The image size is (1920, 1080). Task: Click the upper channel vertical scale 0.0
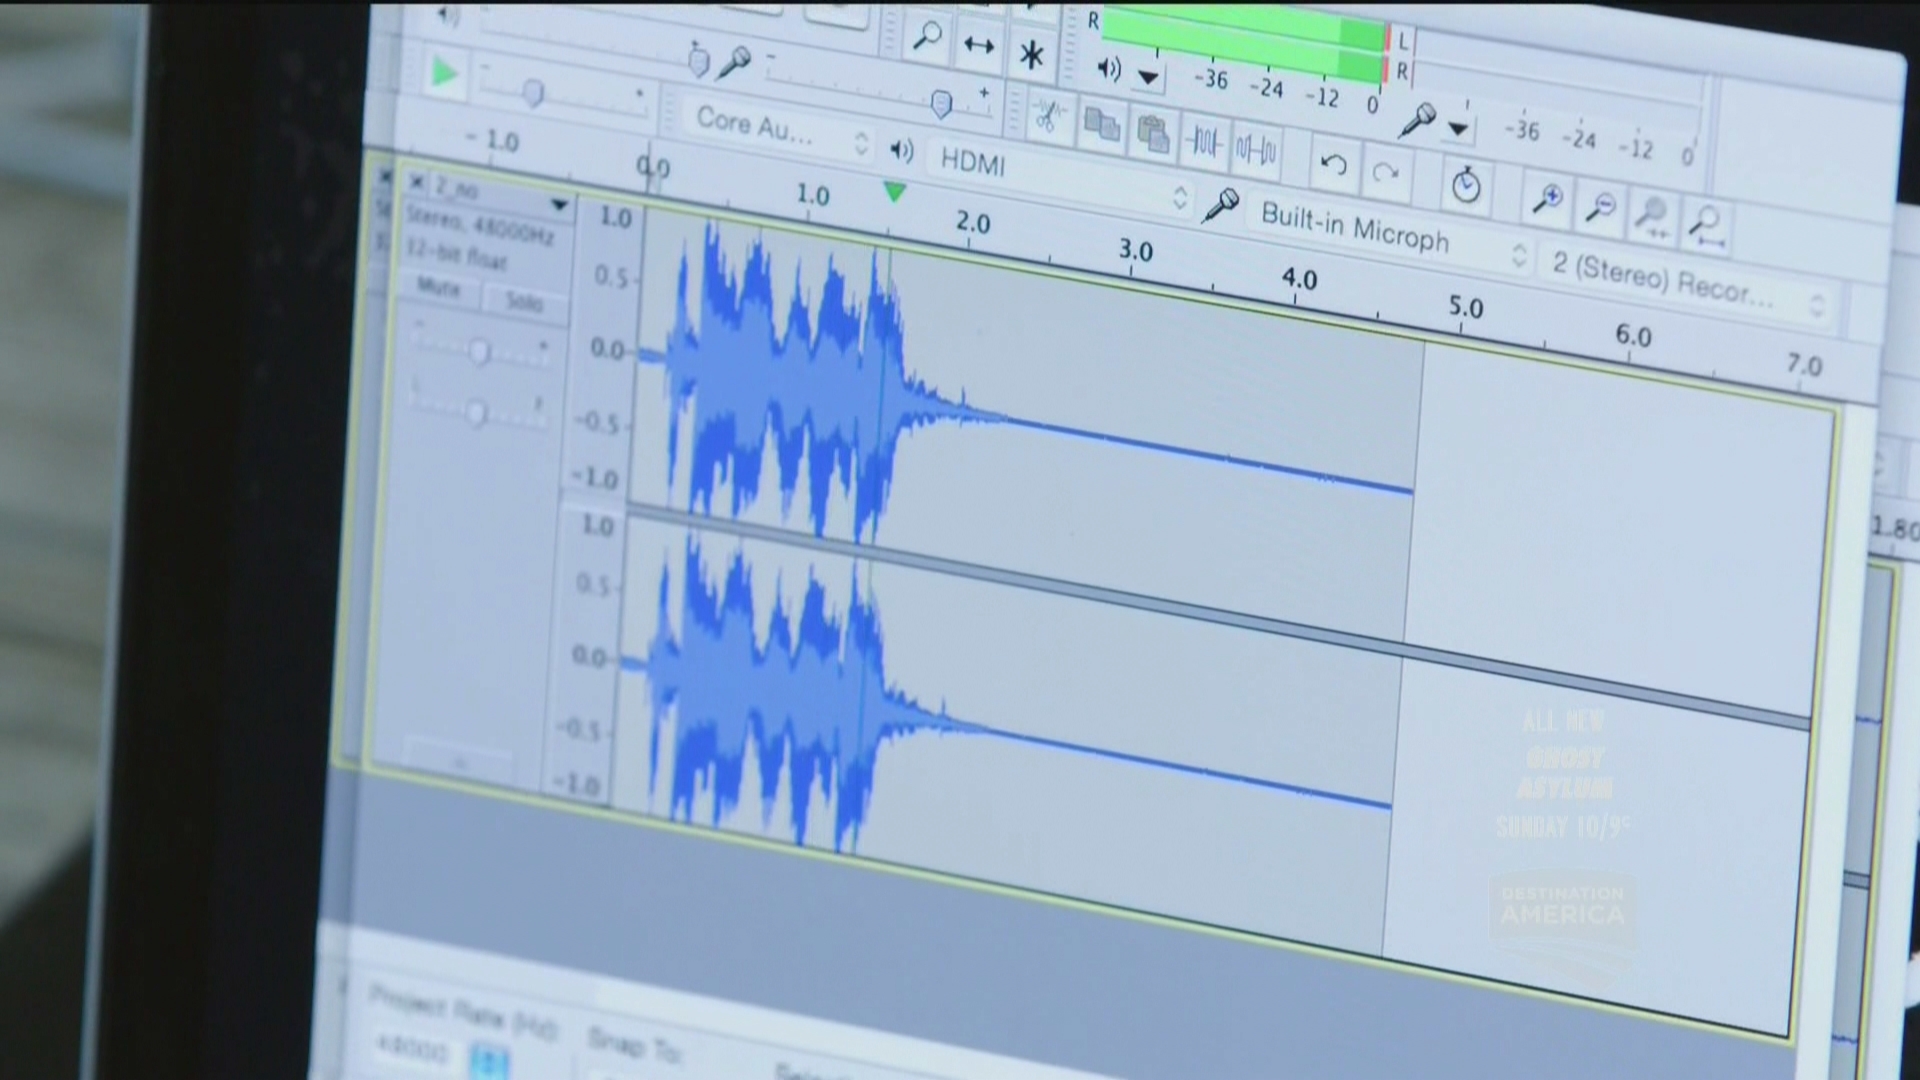tap(607, 348)
